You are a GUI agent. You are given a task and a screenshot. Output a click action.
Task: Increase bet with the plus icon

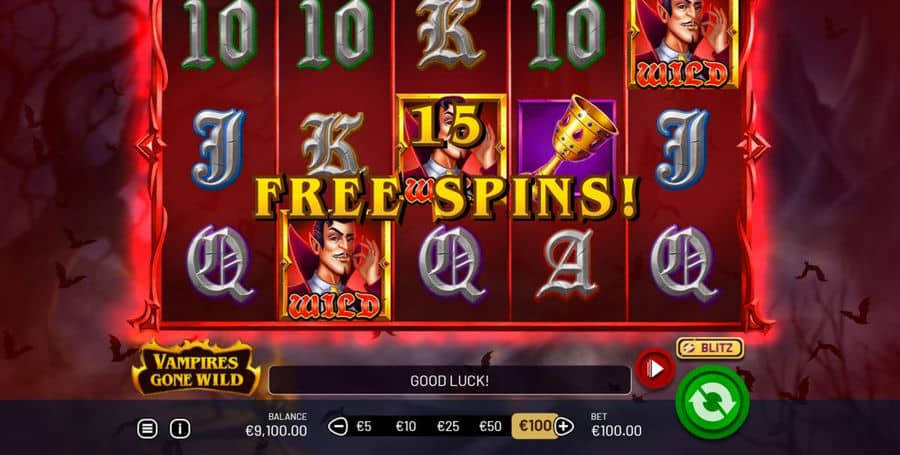coord(564,426)
